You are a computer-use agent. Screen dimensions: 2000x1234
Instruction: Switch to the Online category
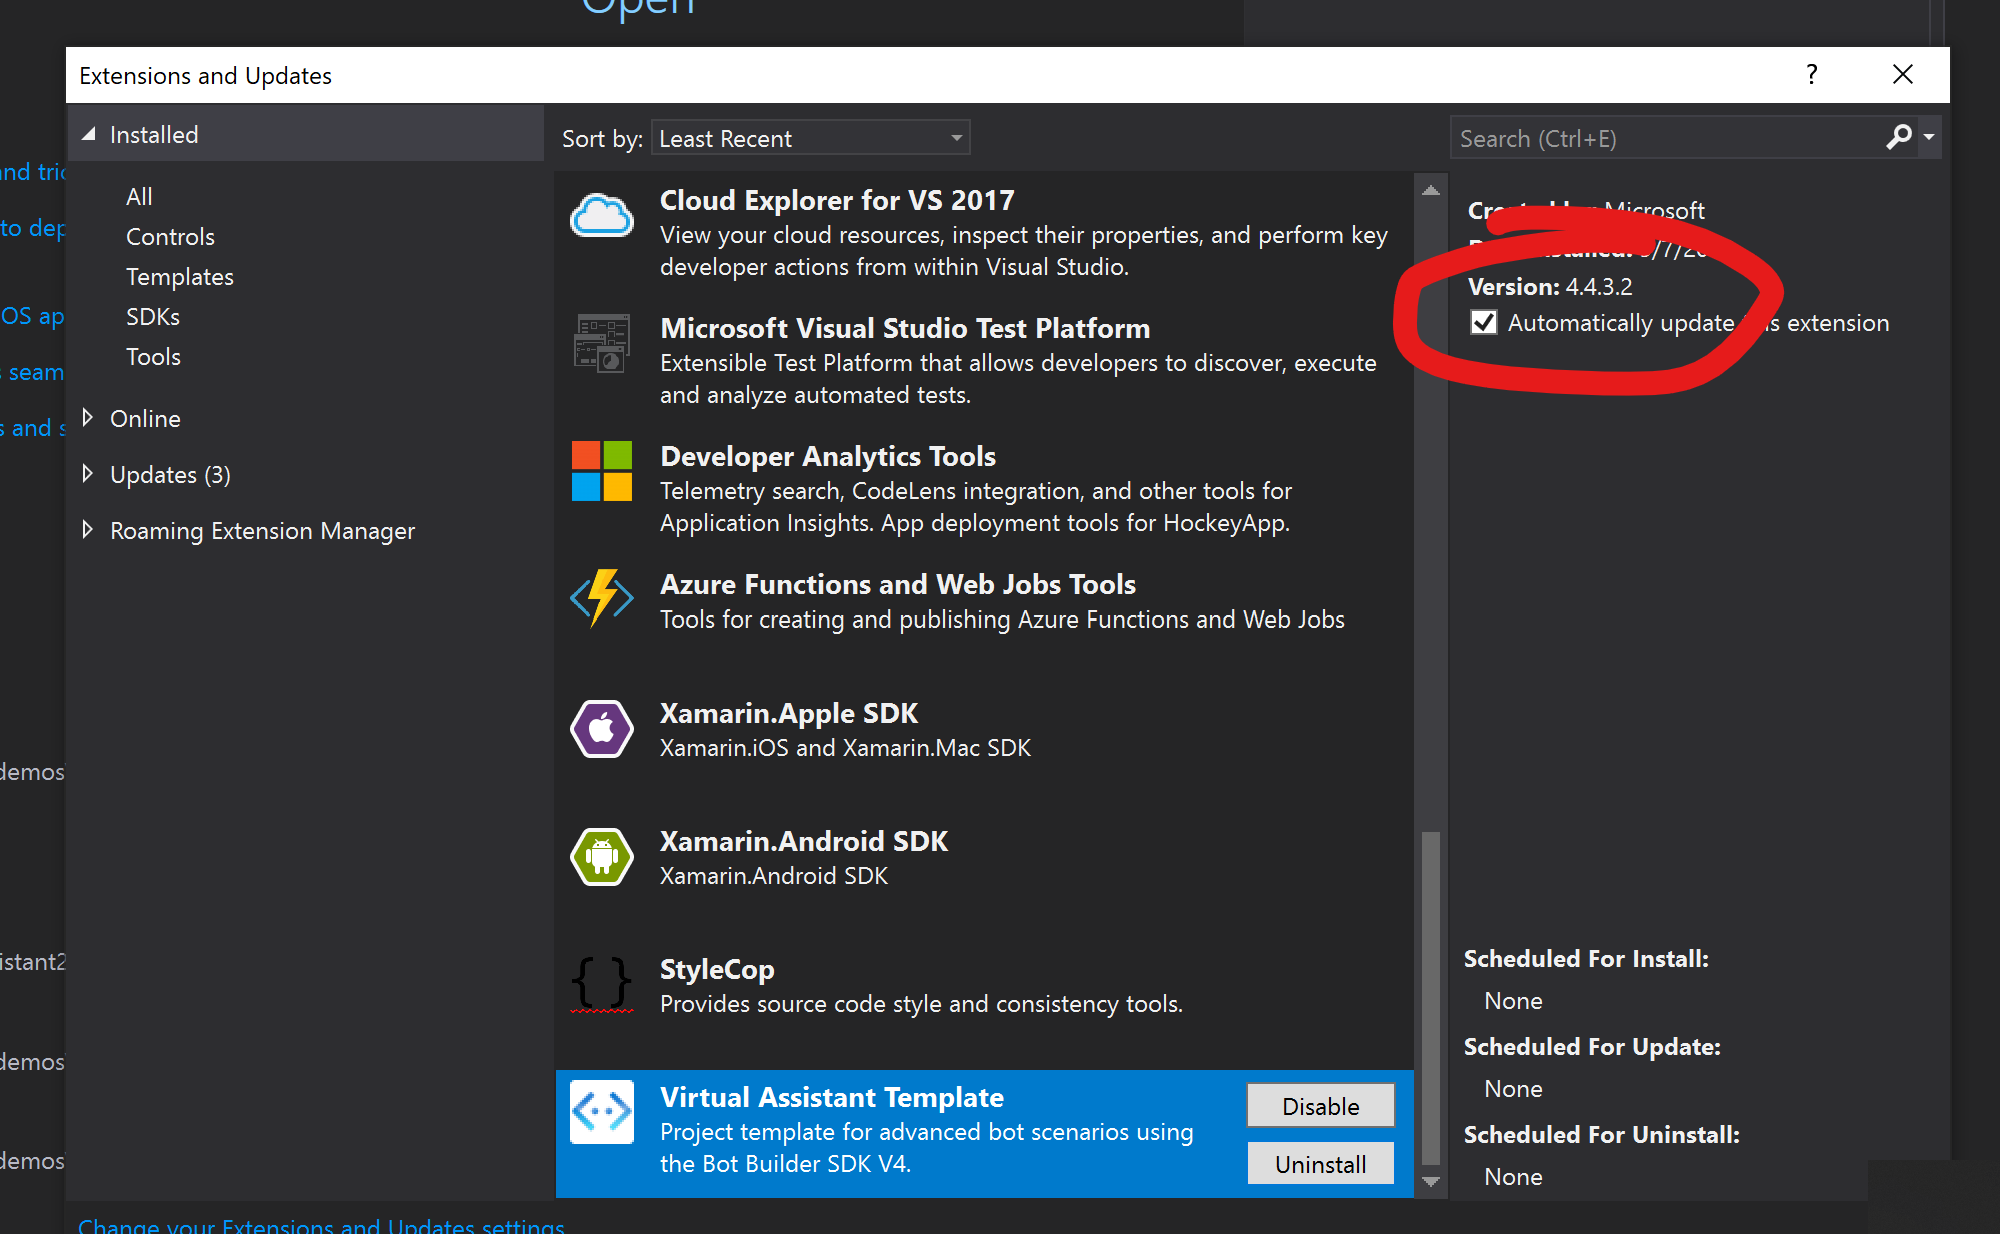(x=145, y=418)
